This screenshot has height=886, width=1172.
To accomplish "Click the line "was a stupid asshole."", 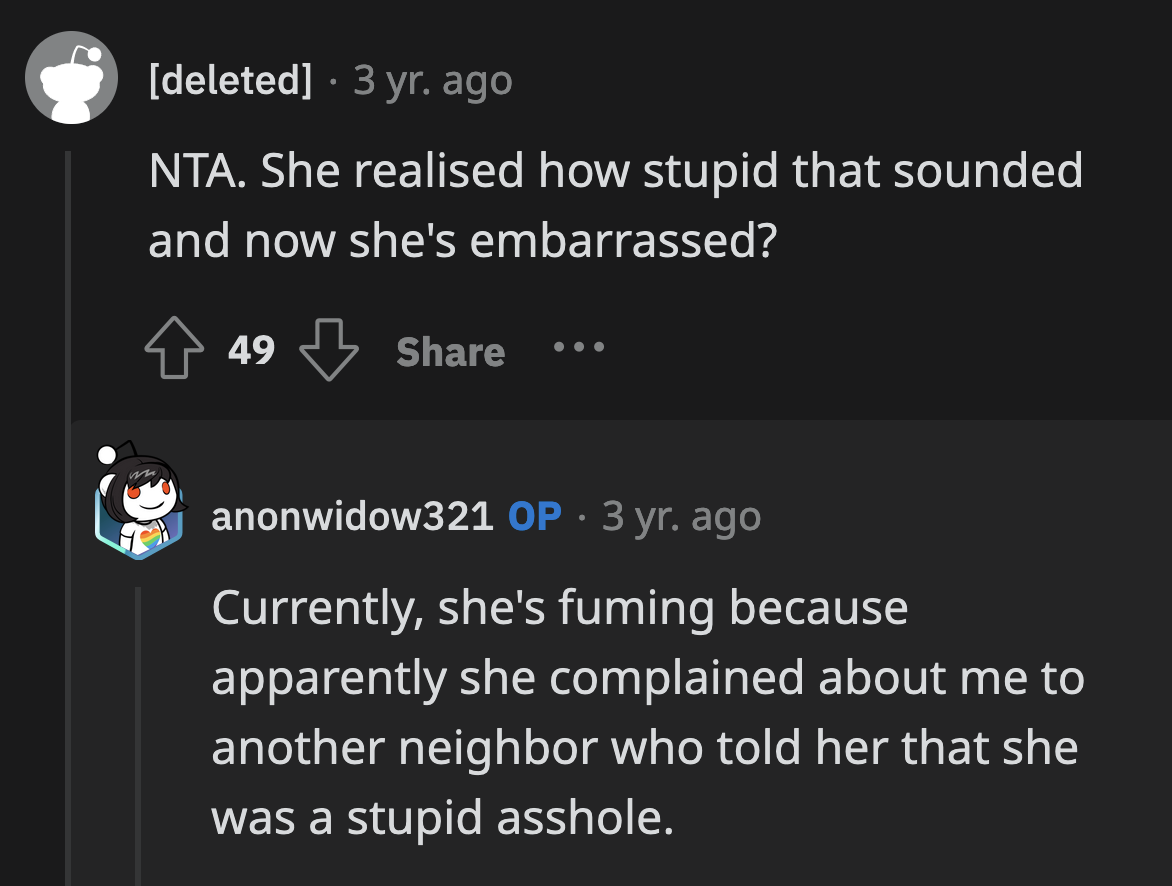I will (x=438, y=818).
